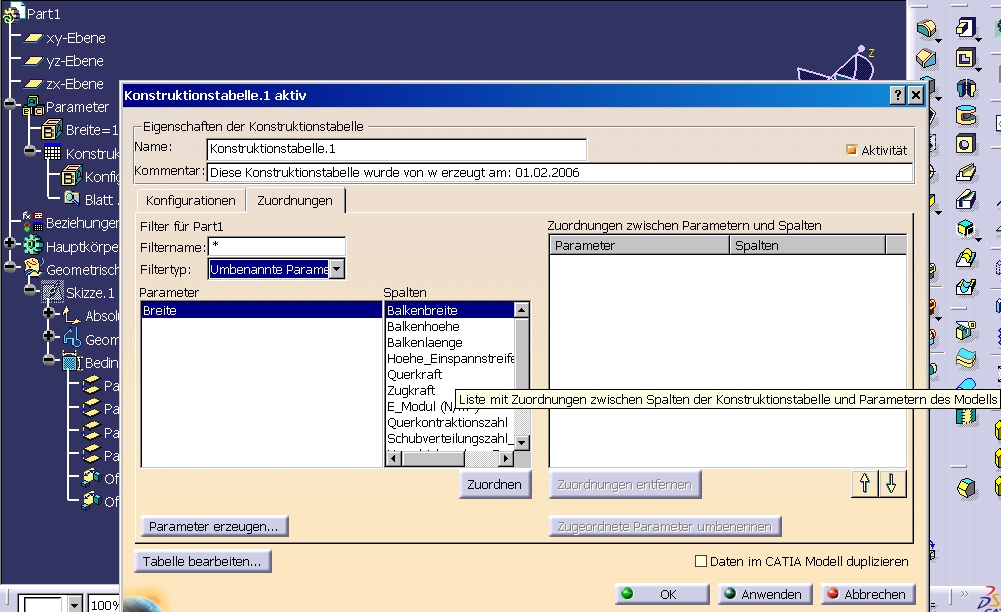Click the xy-Ebene plane icon

(33, 38)
